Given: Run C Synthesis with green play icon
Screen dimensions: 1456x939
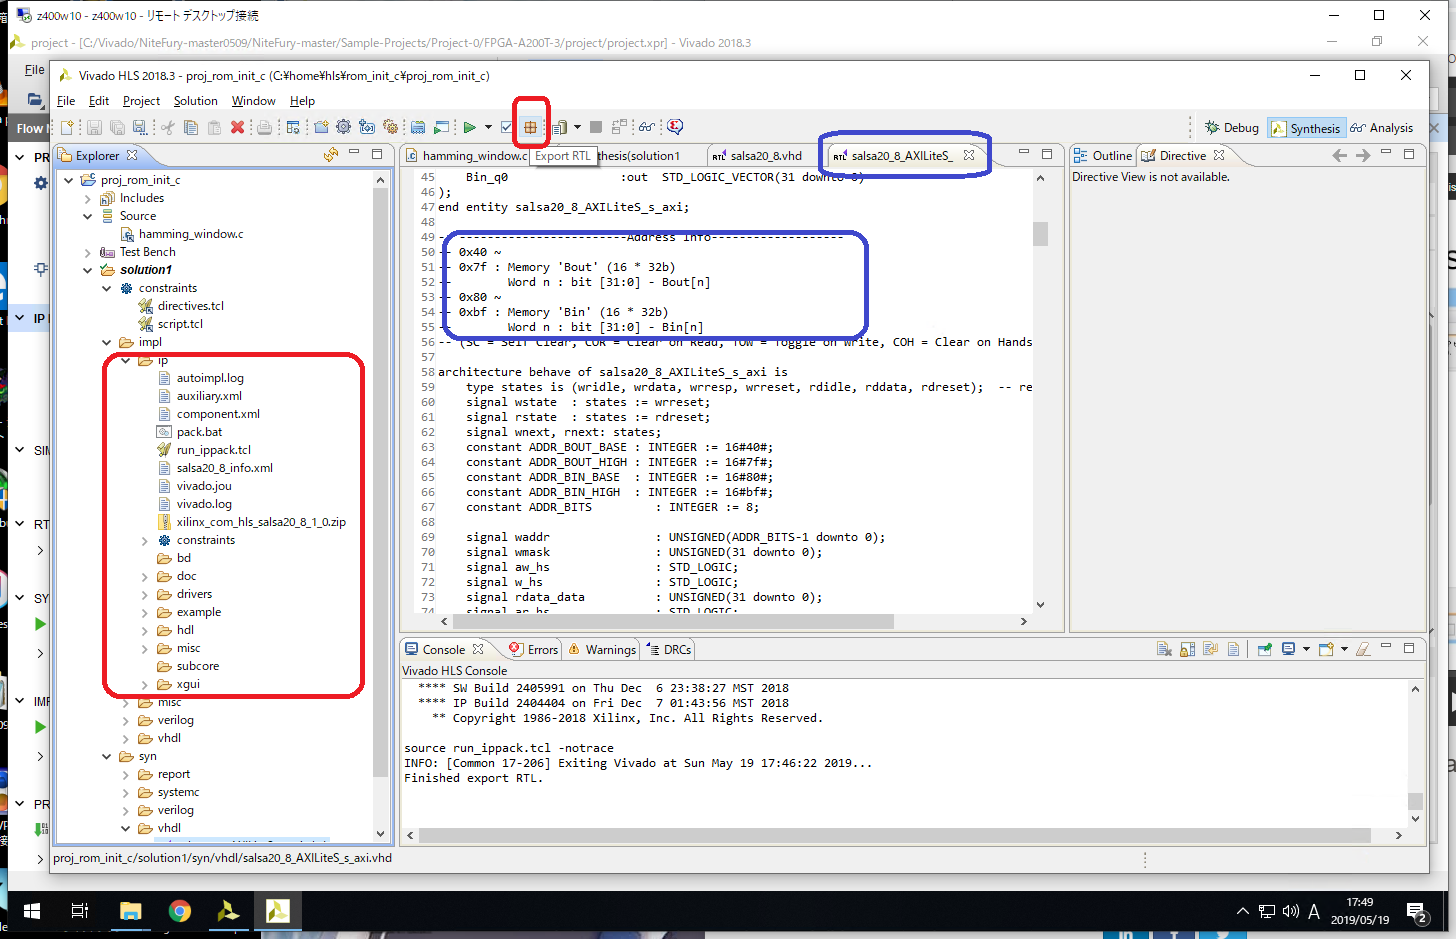Looking at the screenshot, I should [469, 127].
